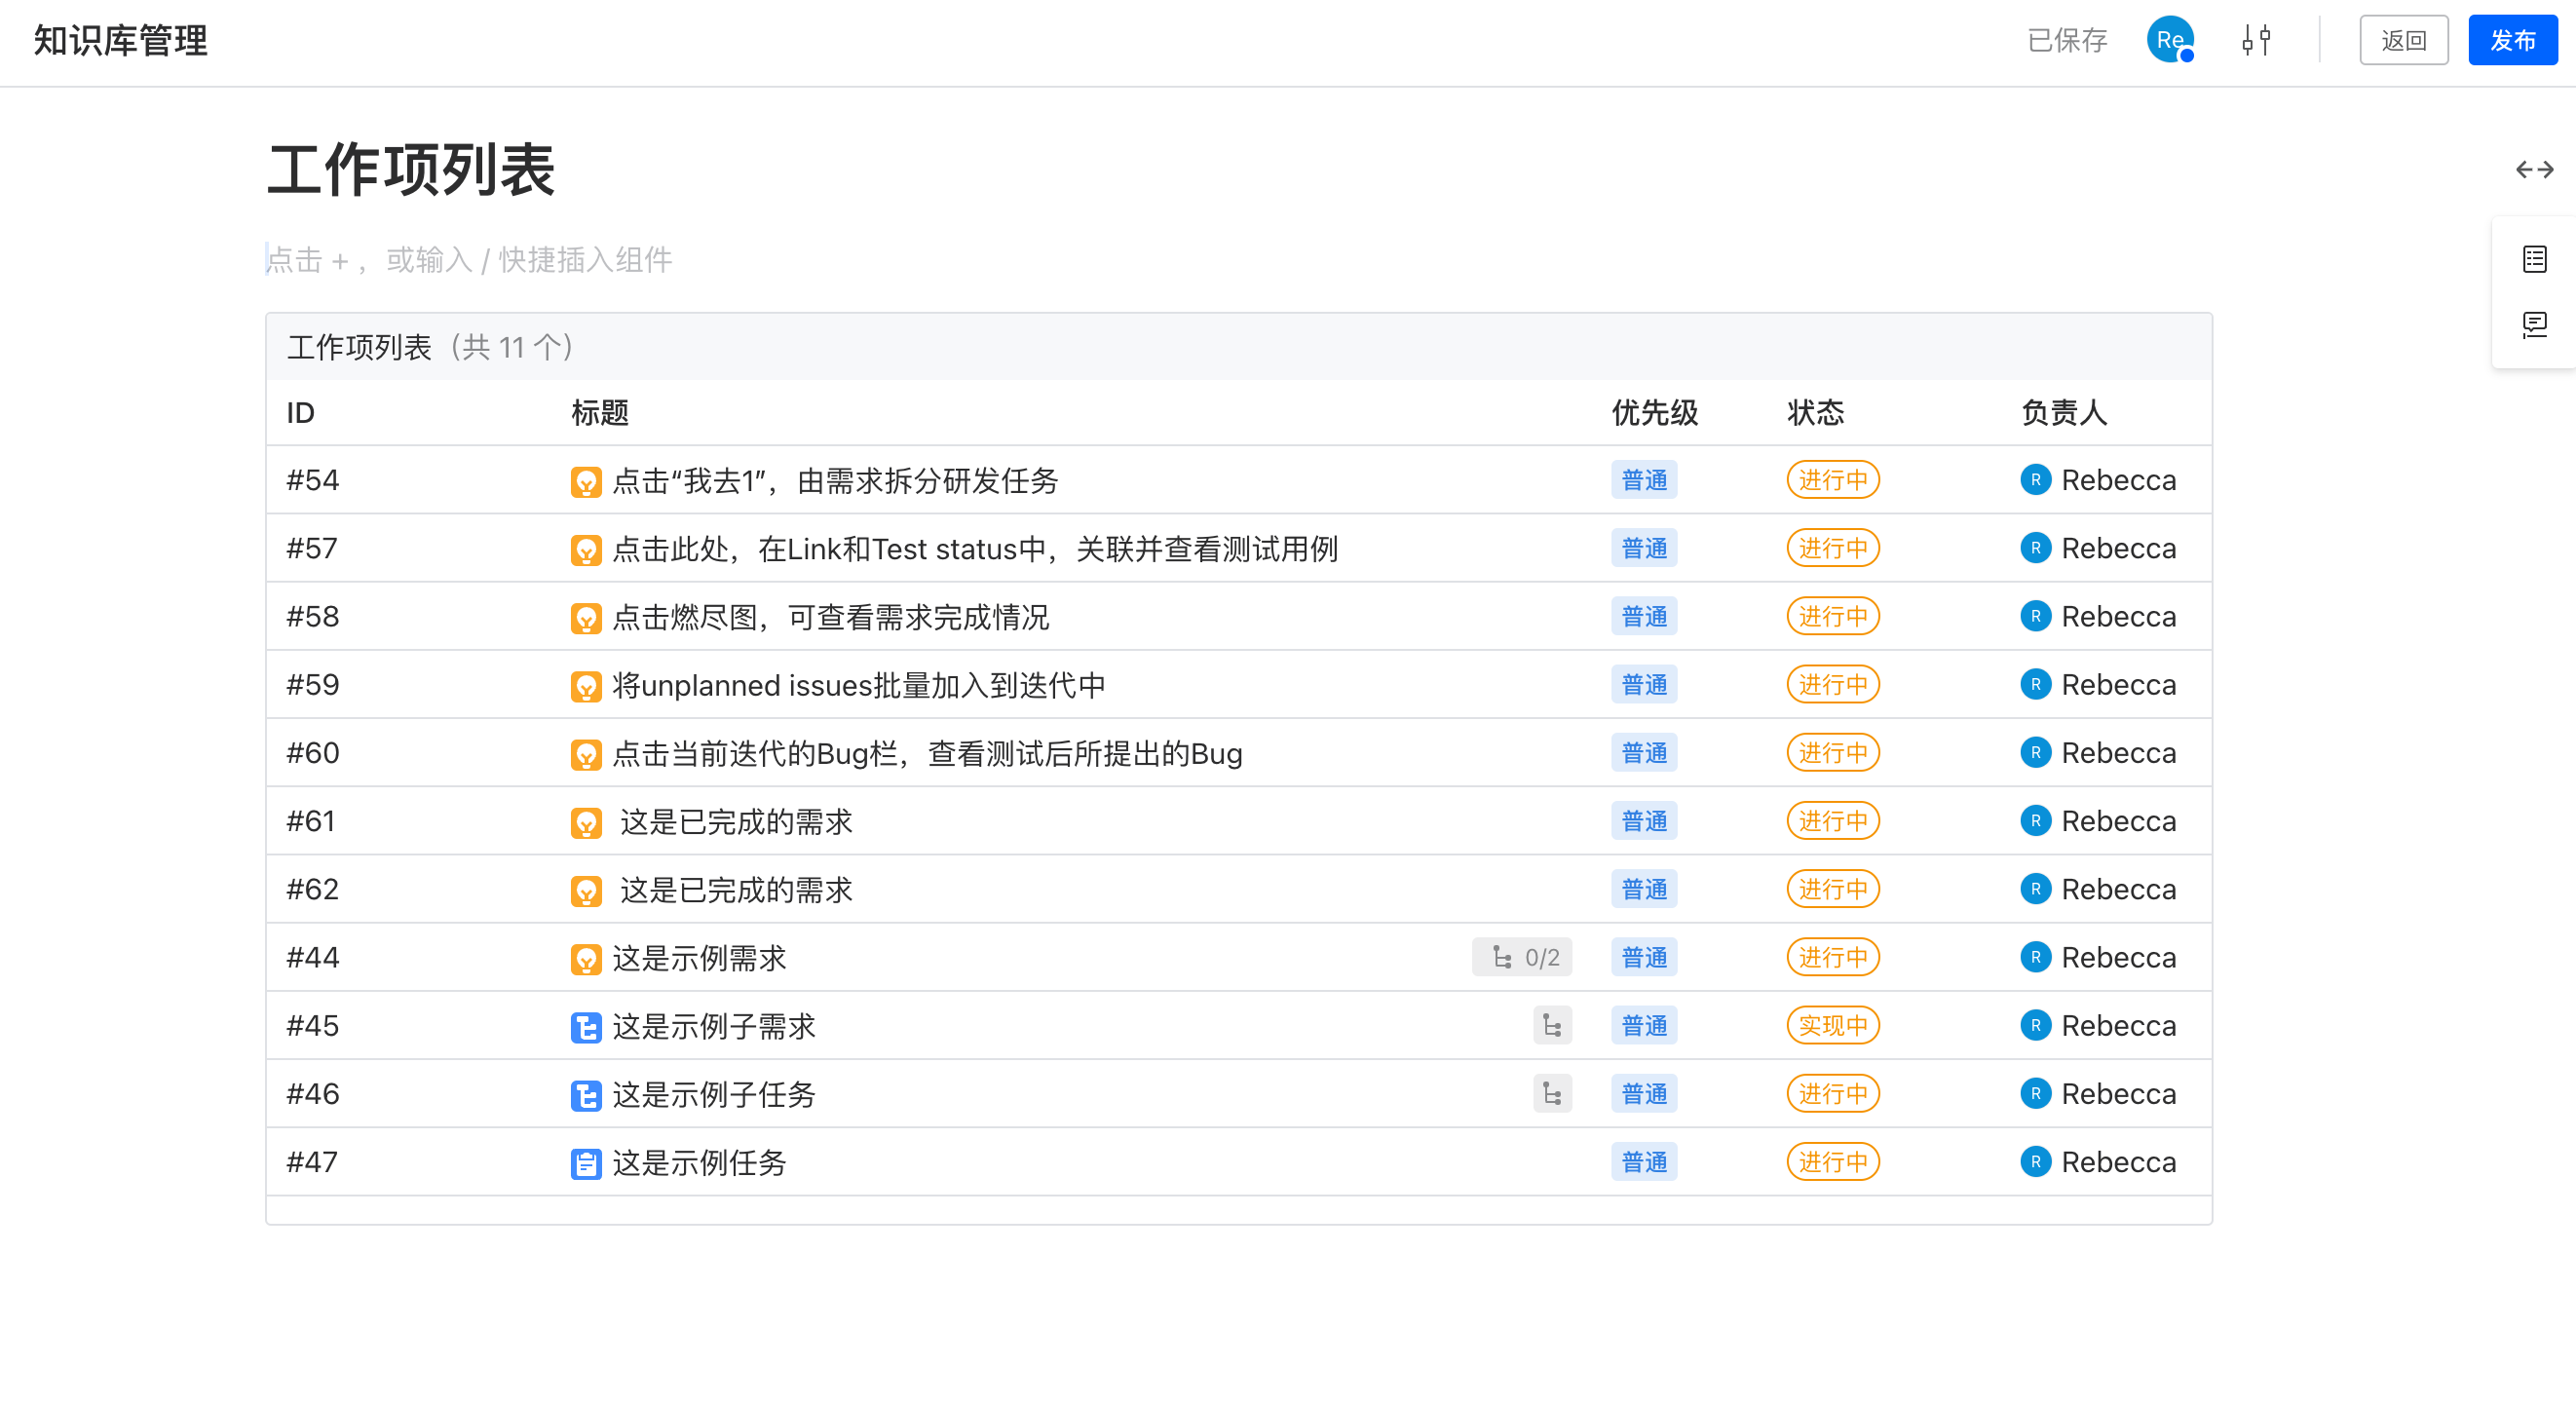
Task: Click the placeholder line 点击 +,或输入 / 快捷插入组件
Action: click(x=469, y=260)
